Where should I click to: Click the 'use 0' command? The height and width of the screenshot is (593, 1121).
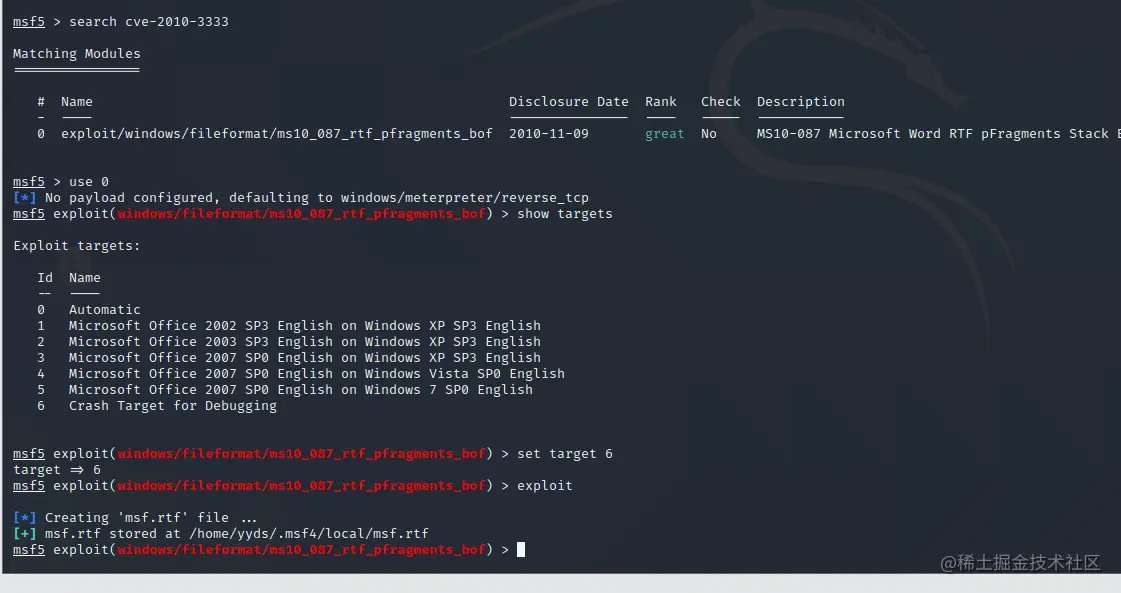[x=89, y=182]
